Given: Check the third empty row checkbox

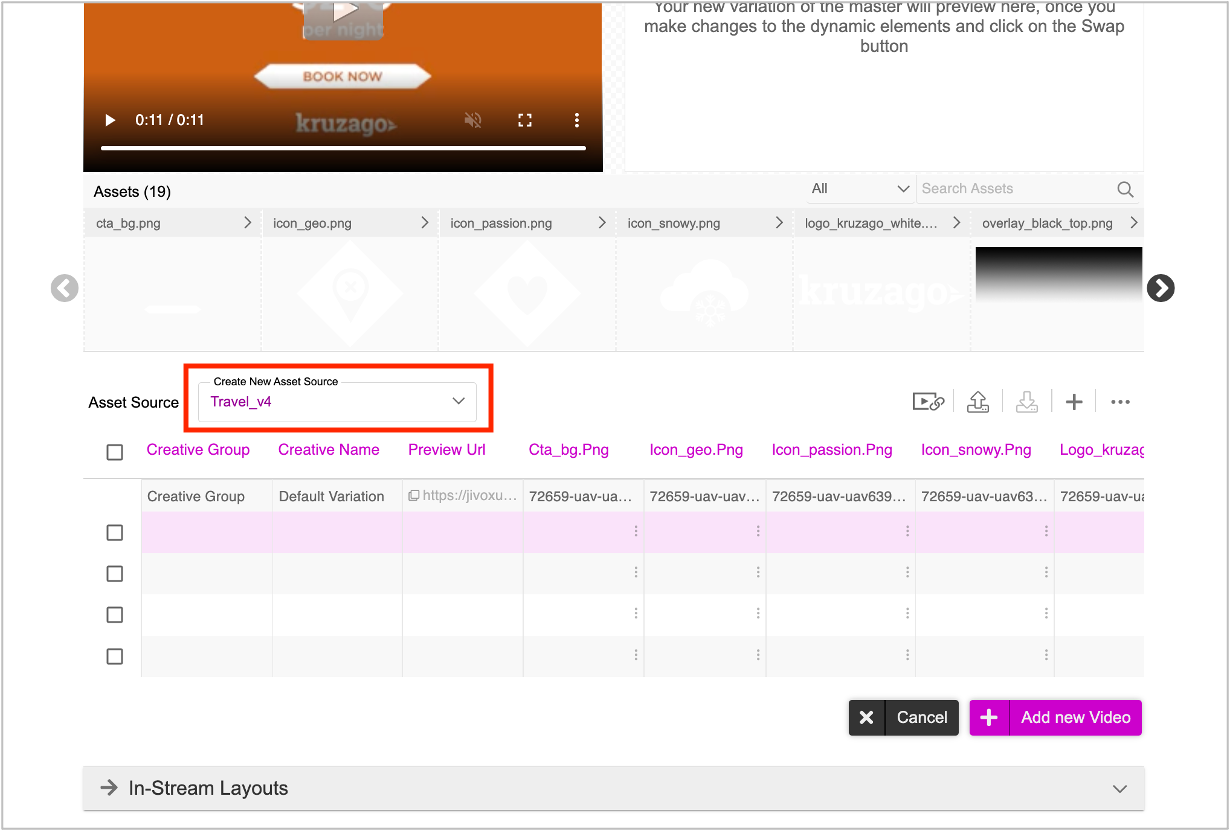Looking at the screenshot, I should [115, 615].
